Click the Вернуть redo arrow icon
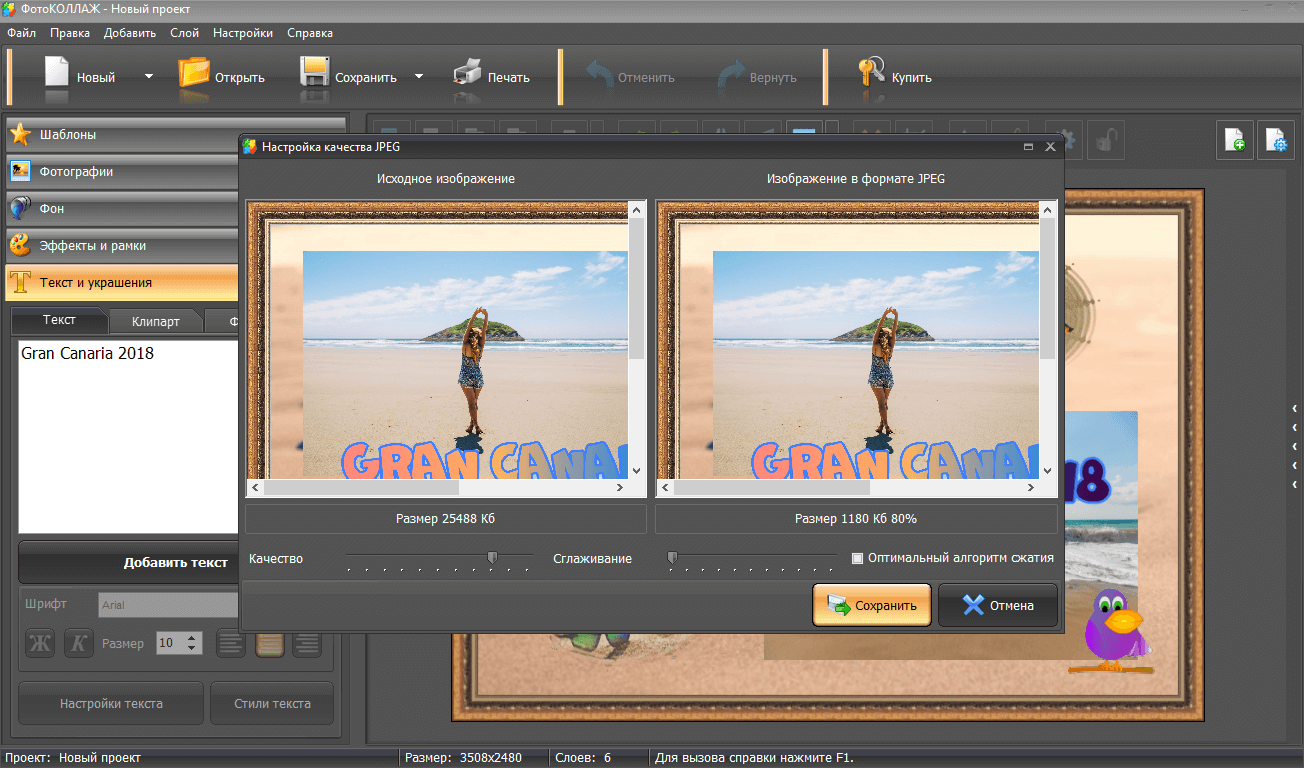This screenshot has height=768, width=1304. point(731,75)
